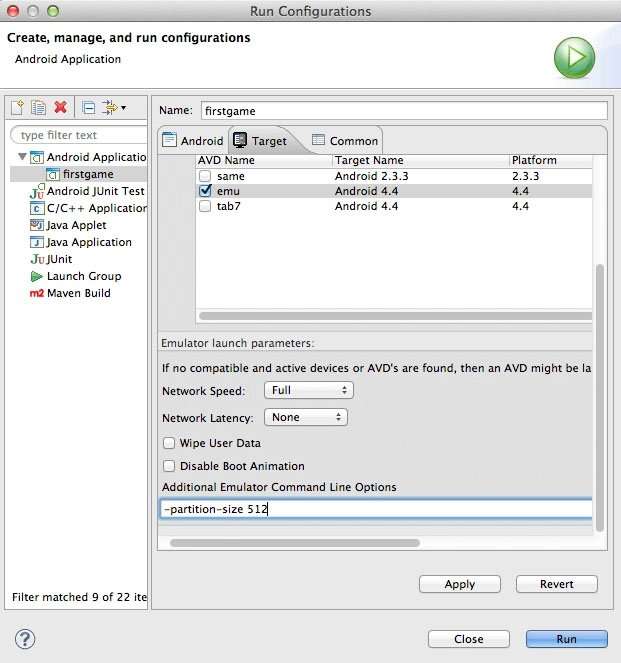Click the new launch configuration icon
621x663 pixels.
[x=17, y=108]
